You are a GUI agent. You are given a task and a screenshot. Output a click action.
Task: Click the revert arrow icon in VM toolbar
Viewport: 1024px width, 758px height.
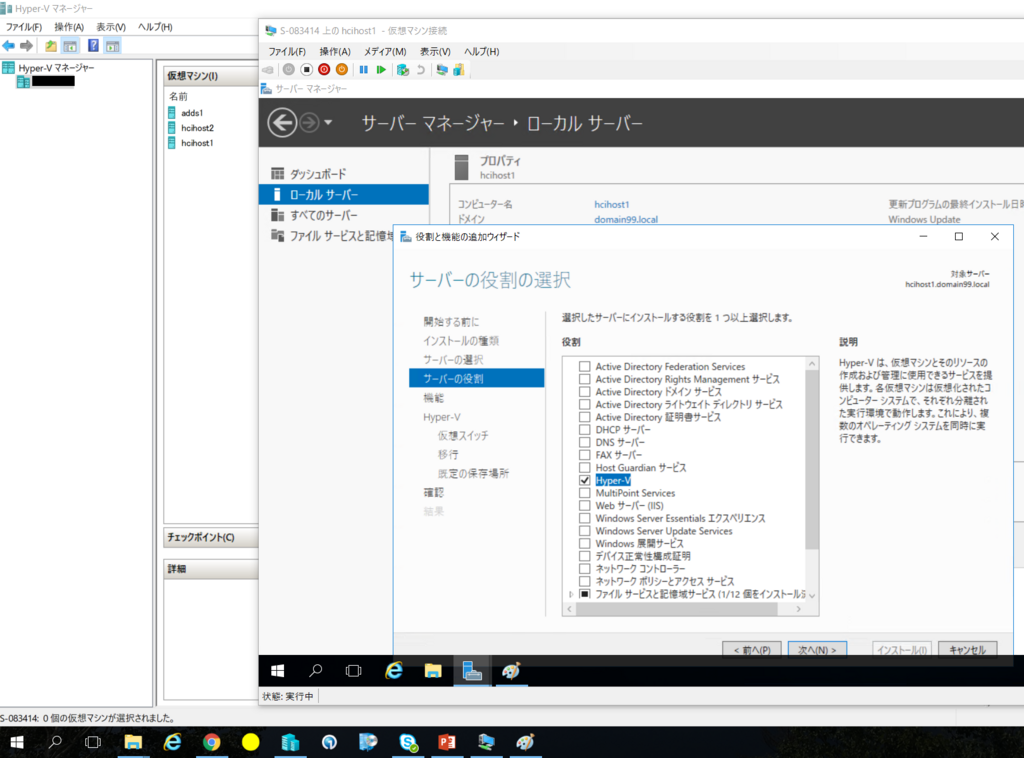pos(421,70)
